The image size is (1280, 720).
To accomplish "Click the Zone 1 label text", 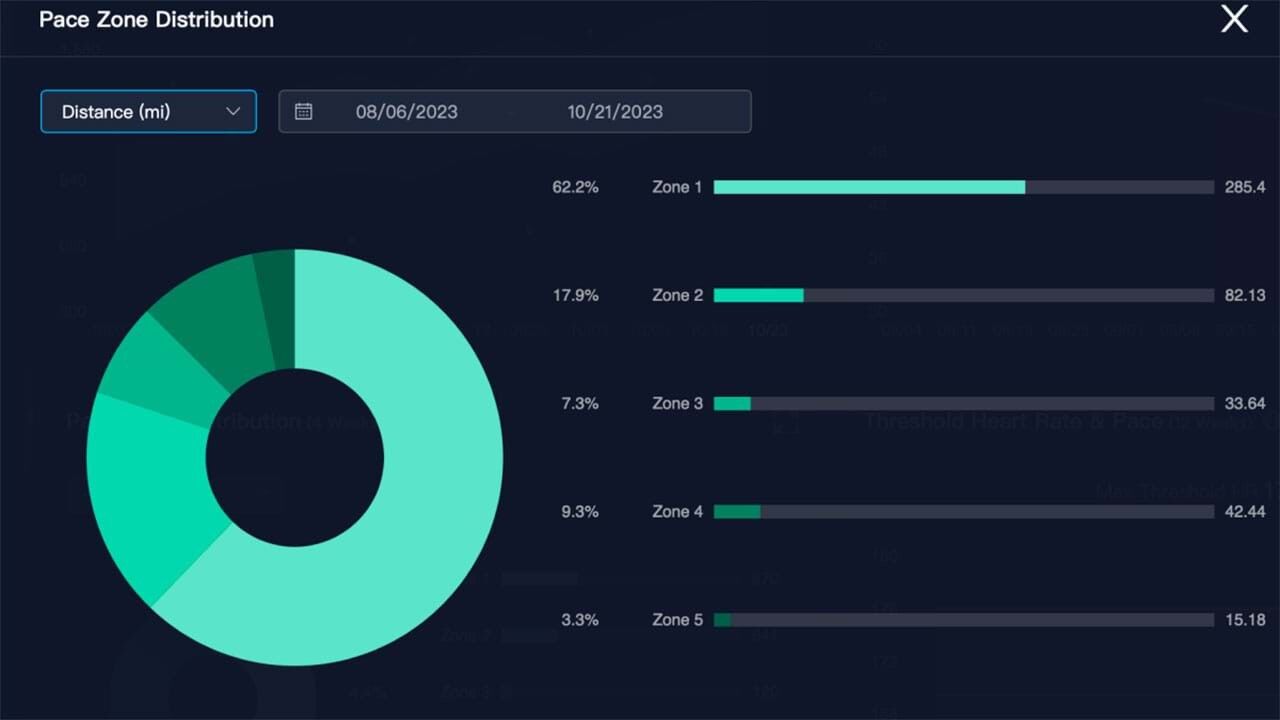I will (x=677, y=187).
